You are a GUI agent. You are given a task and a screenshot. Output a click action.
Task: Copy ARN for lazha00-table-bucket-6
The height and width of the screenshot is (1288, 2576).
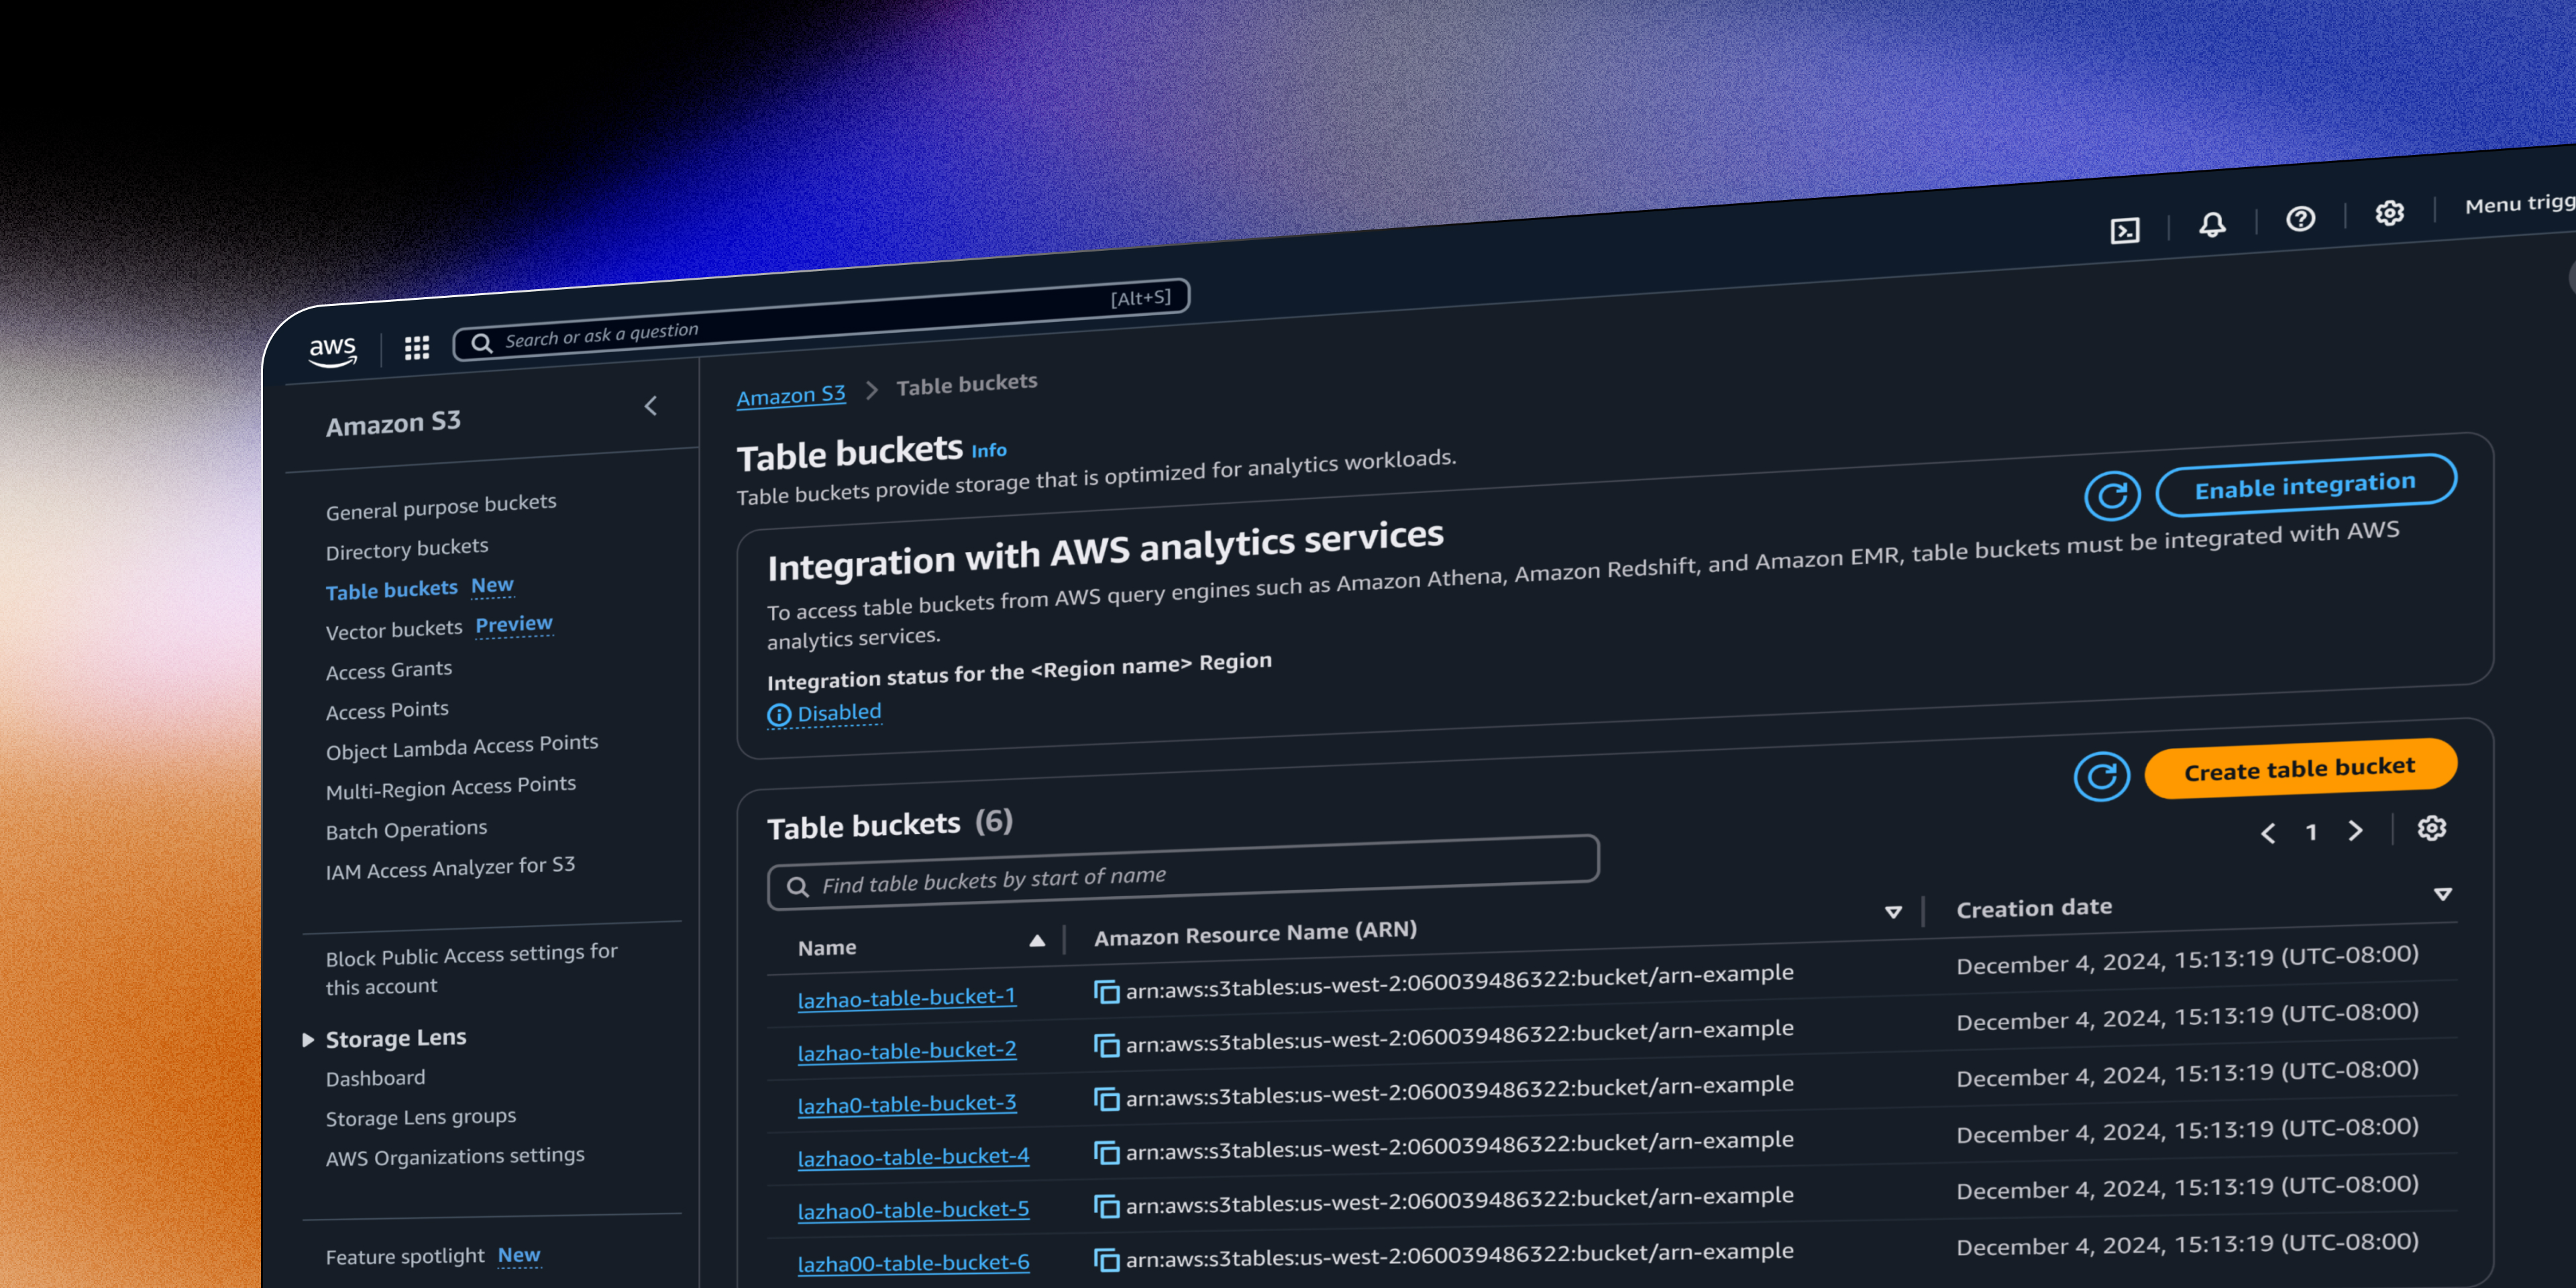coord(1106,1260)
